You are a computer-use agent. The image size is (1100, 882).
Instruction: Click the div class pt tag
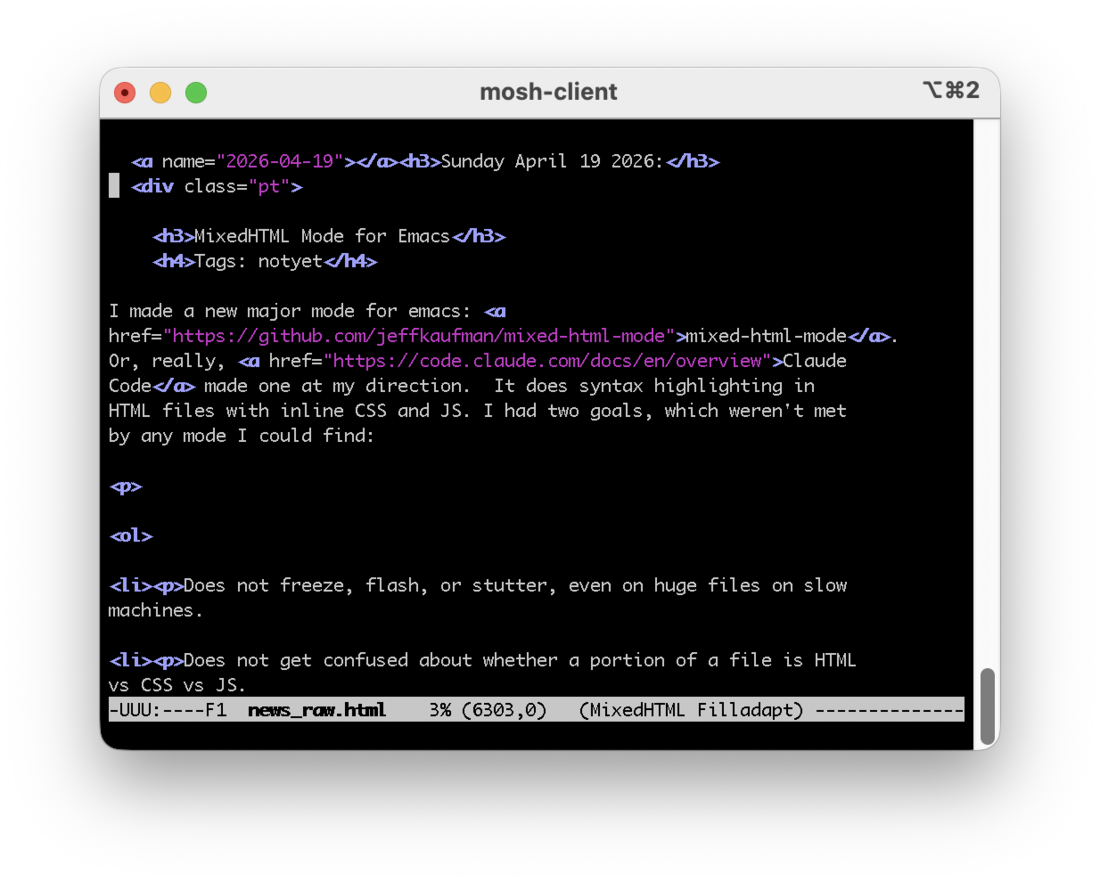coord(217,186)
